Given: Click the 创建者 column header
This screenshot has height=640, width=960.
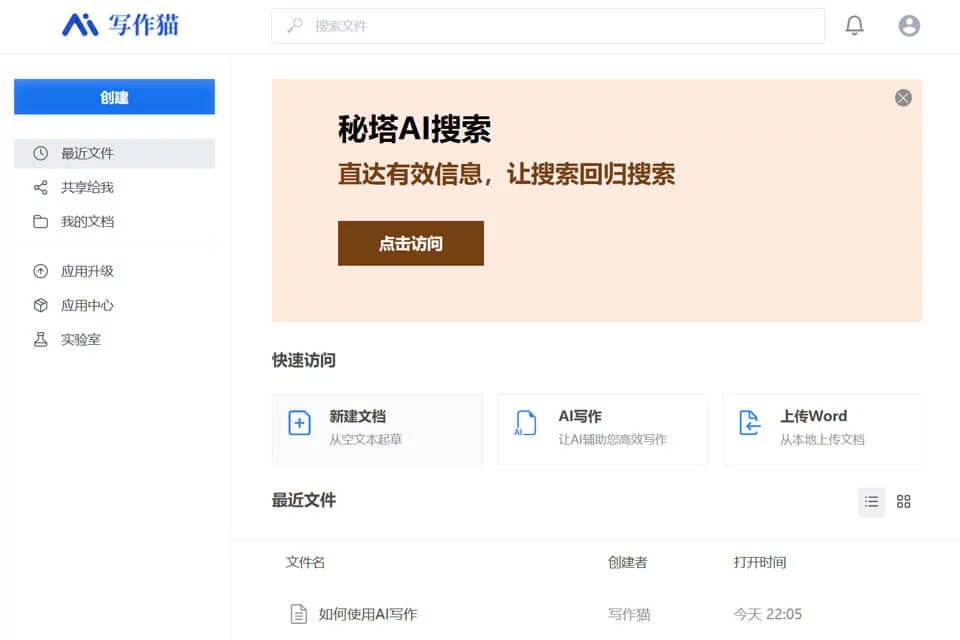Looking at the screenshot, I should click(628, 562).
